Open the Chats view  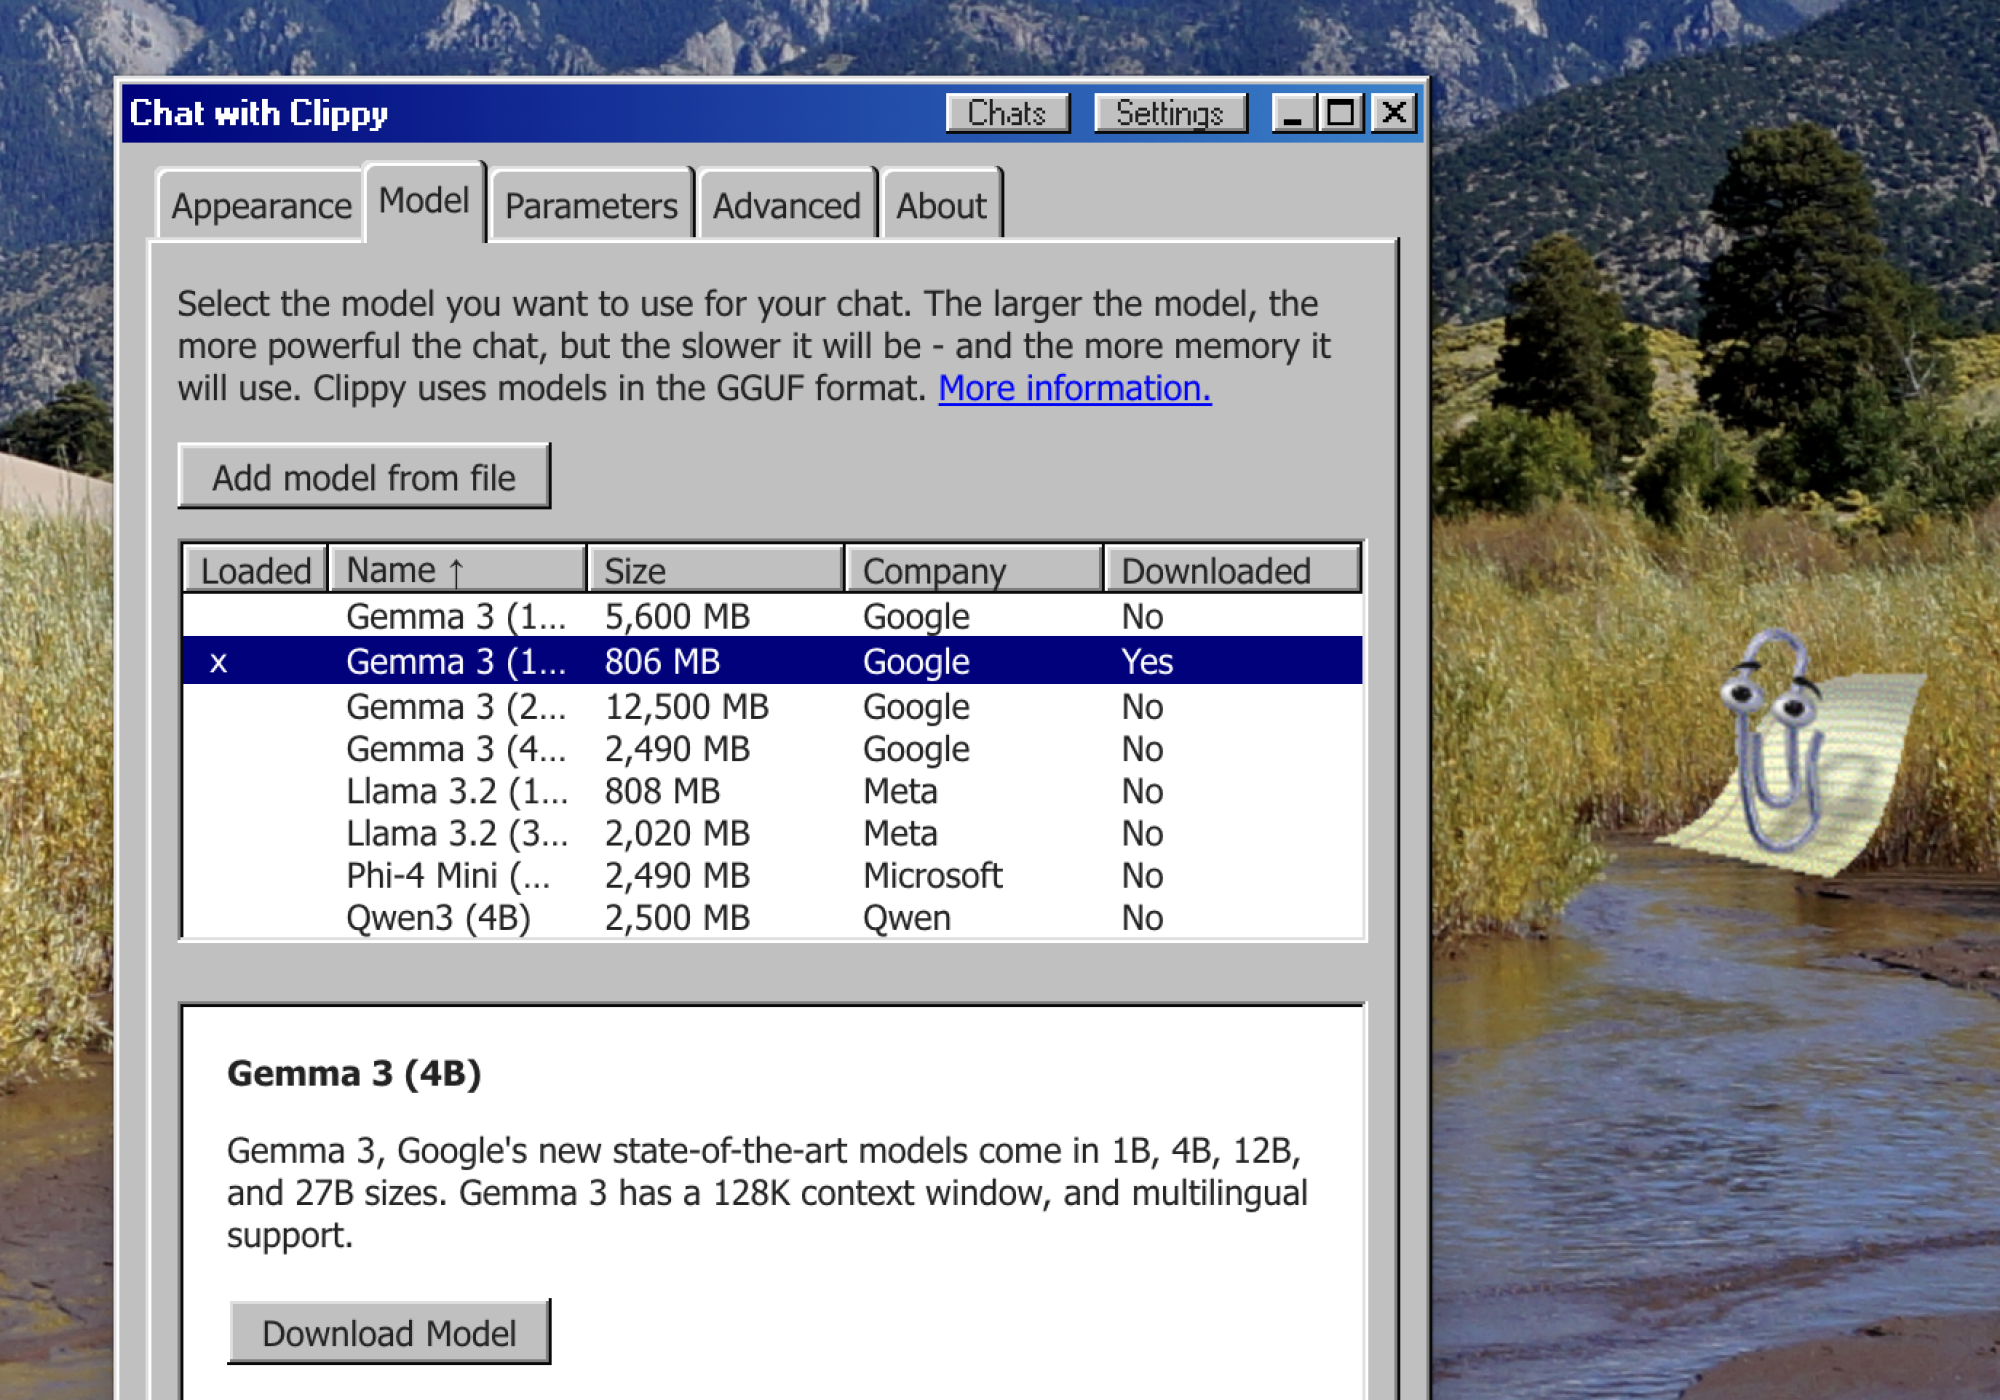point(1007,113)
